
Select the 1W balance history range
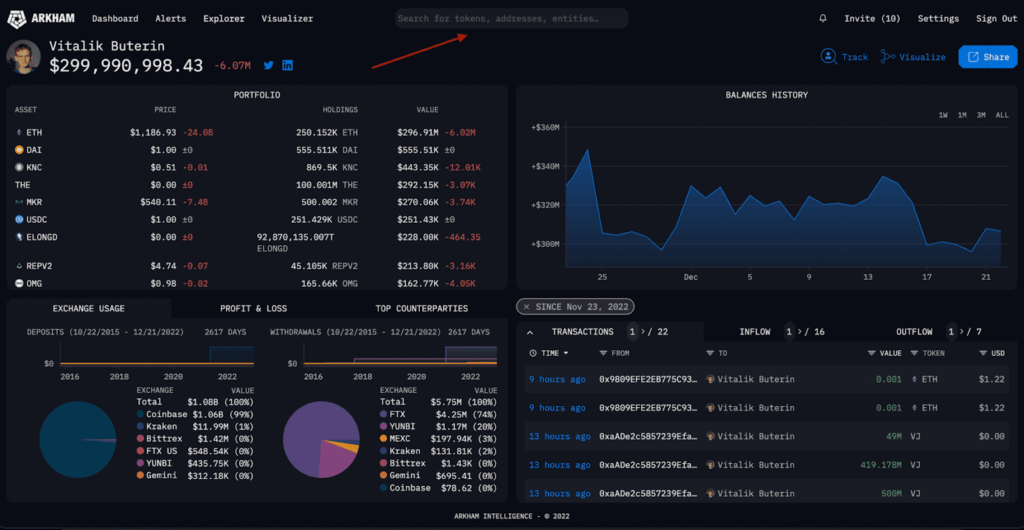(x=943, y=115)
